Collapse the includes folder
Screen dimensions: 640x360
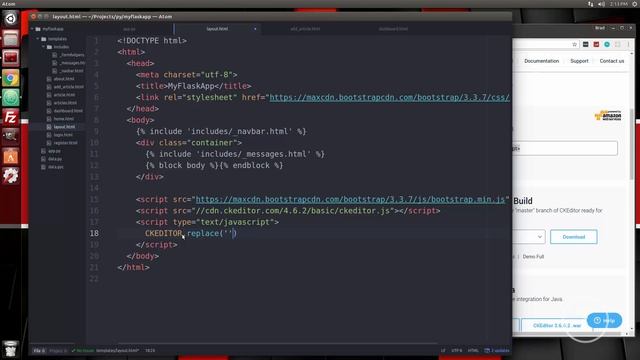pyautogui.click(x=44, y=47)
